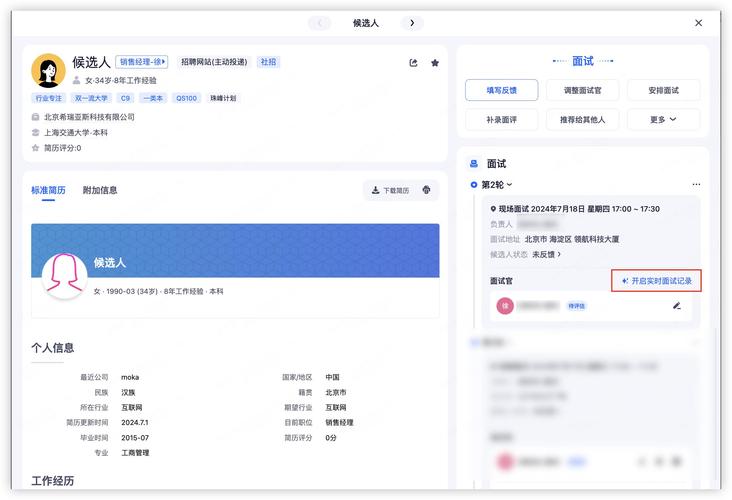
Task: Expand the 更多 dropdown
Action: (x=663, y=119)
